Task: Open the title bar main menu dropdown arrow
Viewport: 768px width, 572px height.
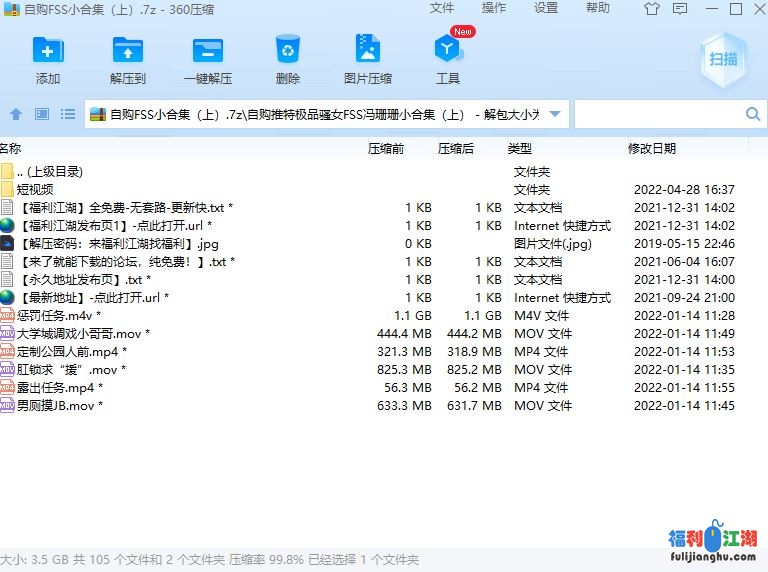Action: click(680, 9)
